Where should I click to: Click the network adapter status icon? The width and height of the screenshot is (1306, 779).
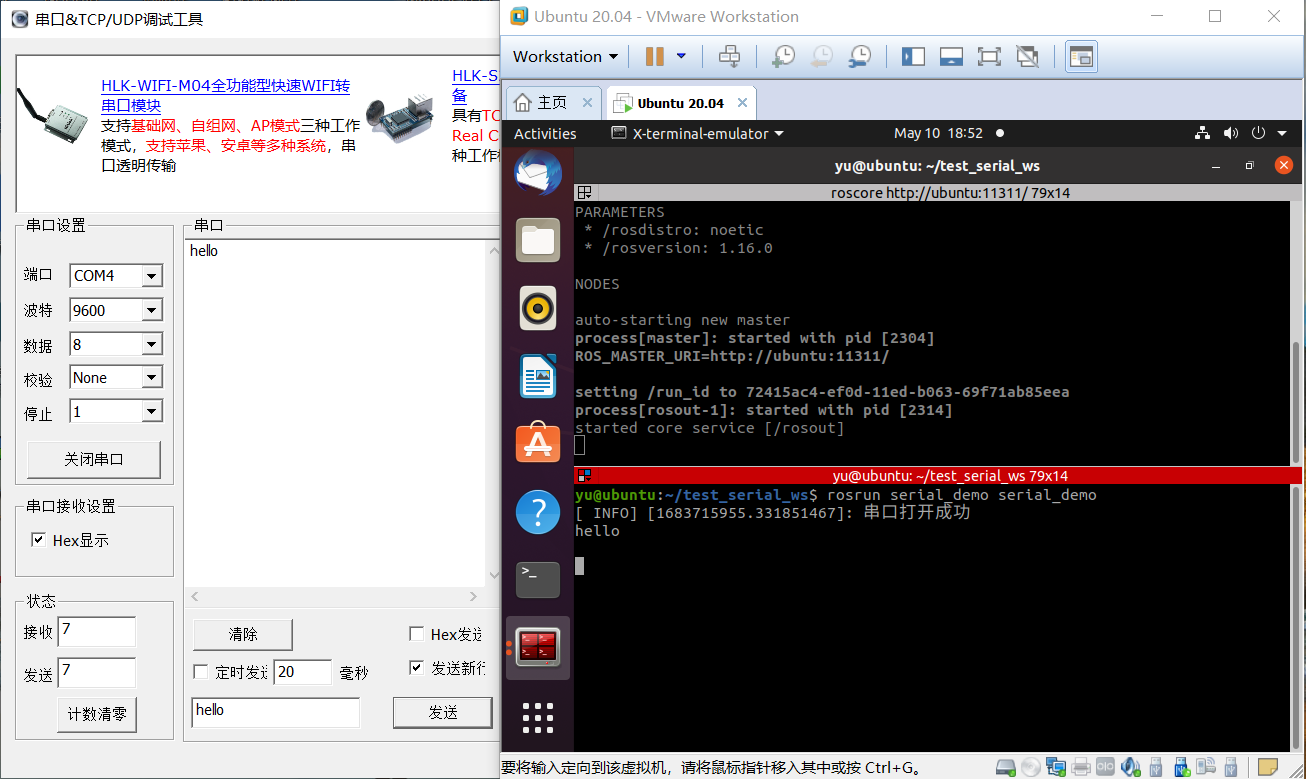coord(1056,767)
